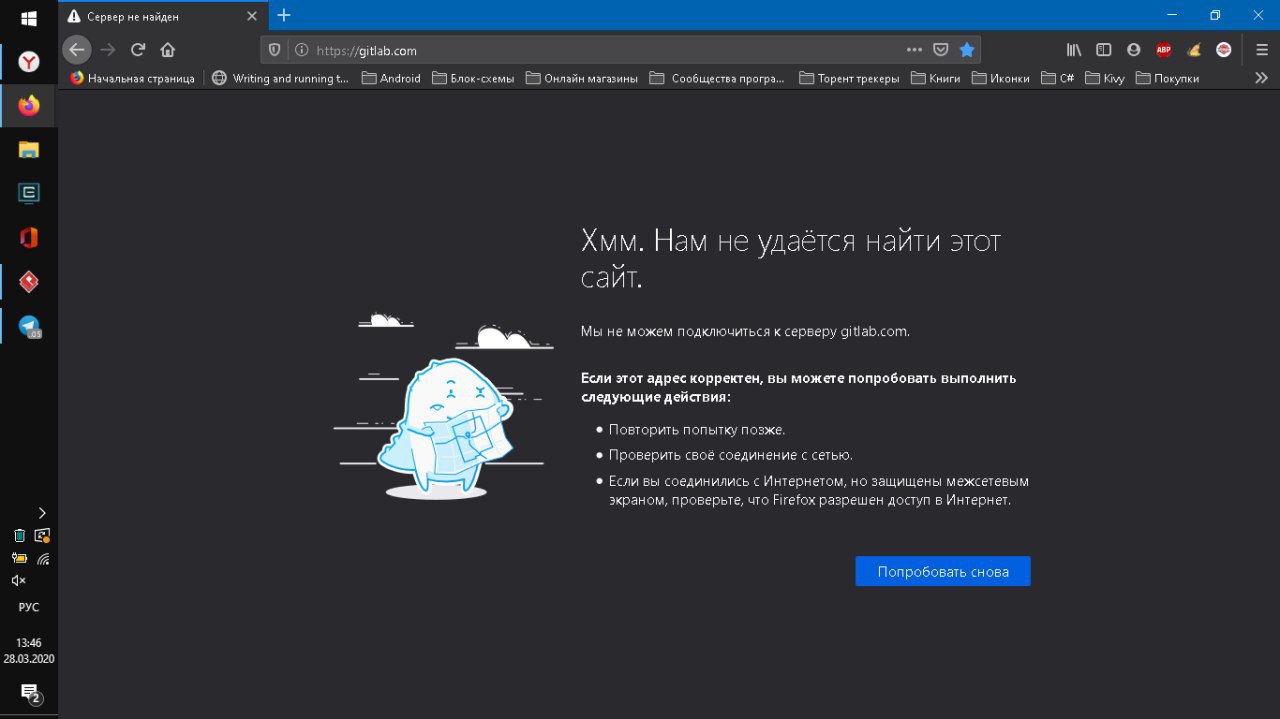Open the Android bookmarks folder
This screenshot has height=719, width=1280.
pos(391,78)
